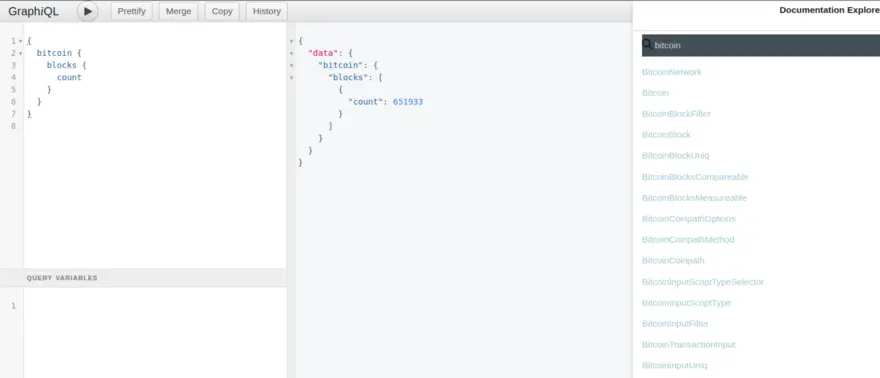Open BitcoinInputScriptTypeSelector type
Viewport: 880px width, 378px height.
[703, 282]
